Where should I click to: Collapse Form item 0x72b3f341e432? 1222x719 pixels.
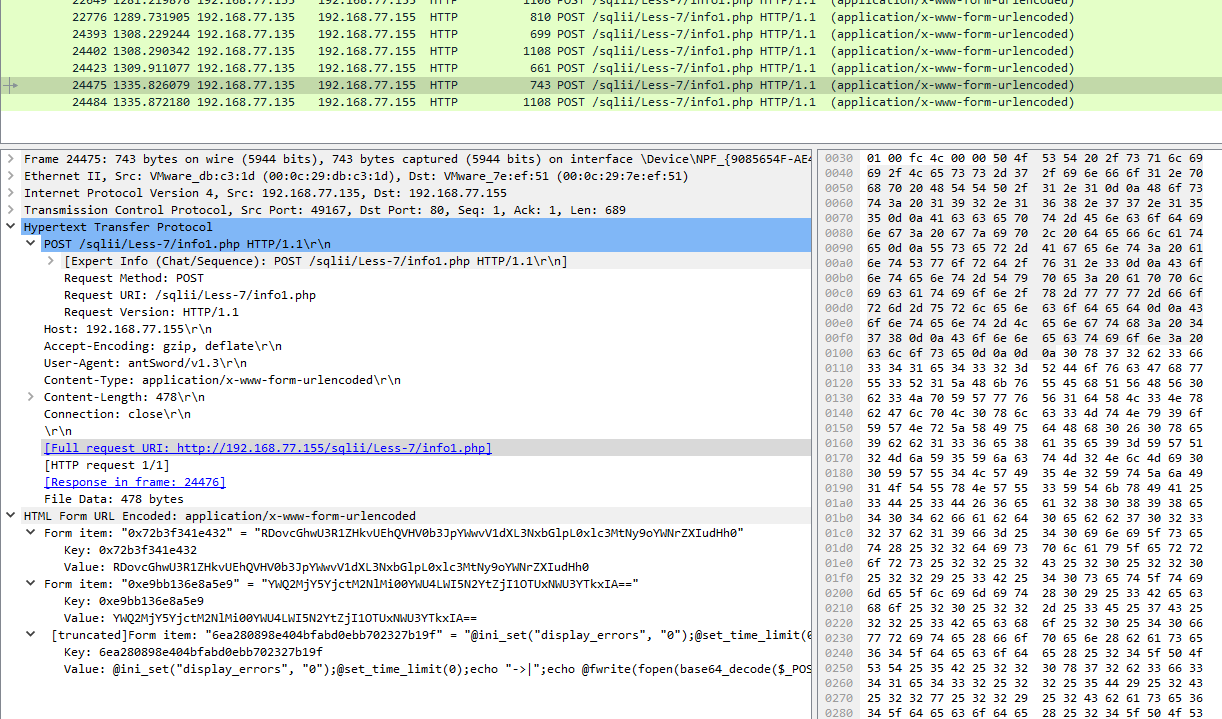click(31, 533)
